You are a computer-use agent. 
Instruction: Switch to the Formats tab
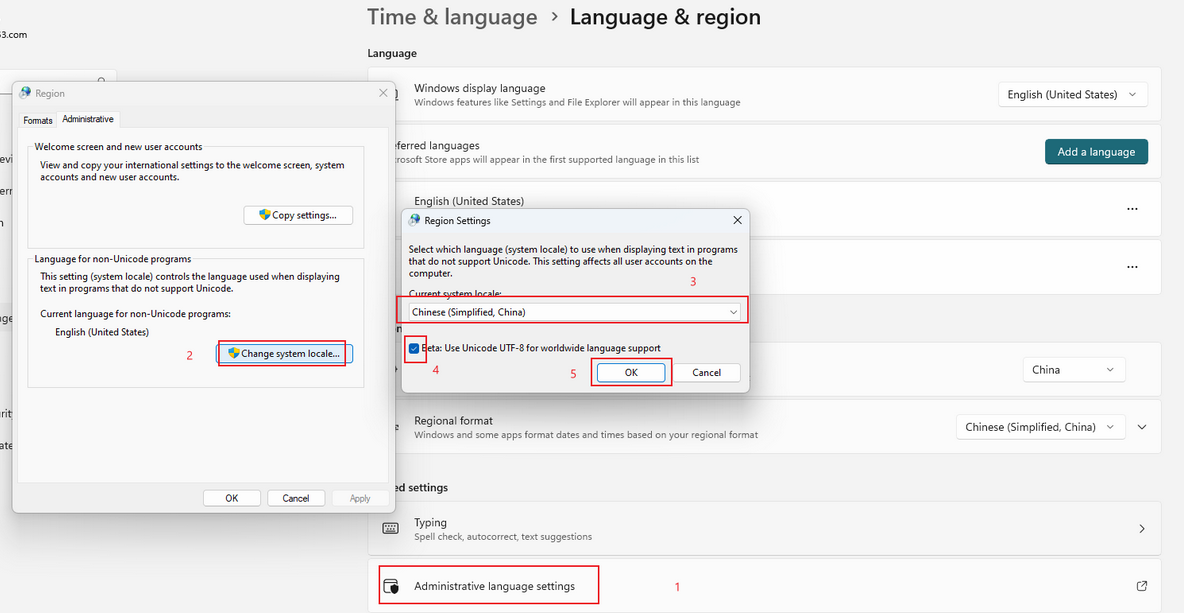pos(38,120)
